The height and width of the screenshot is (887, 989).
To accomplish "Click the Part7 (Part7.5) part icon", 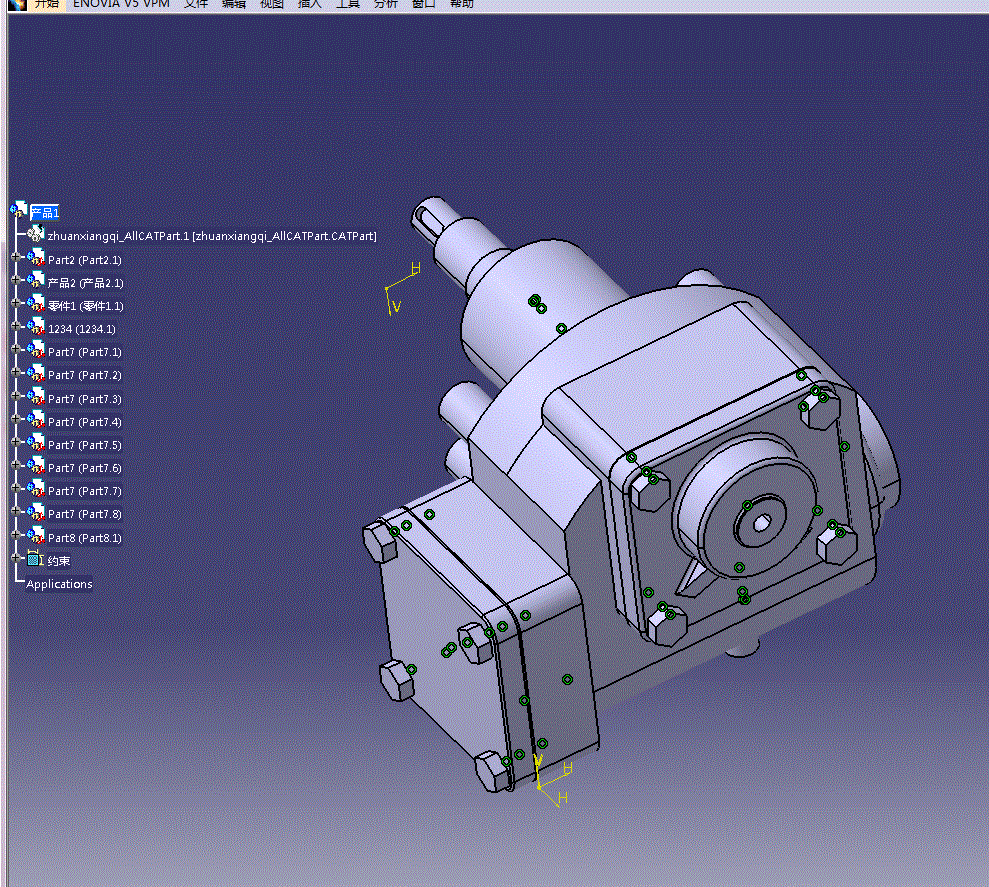I will (x=36, y=442).
